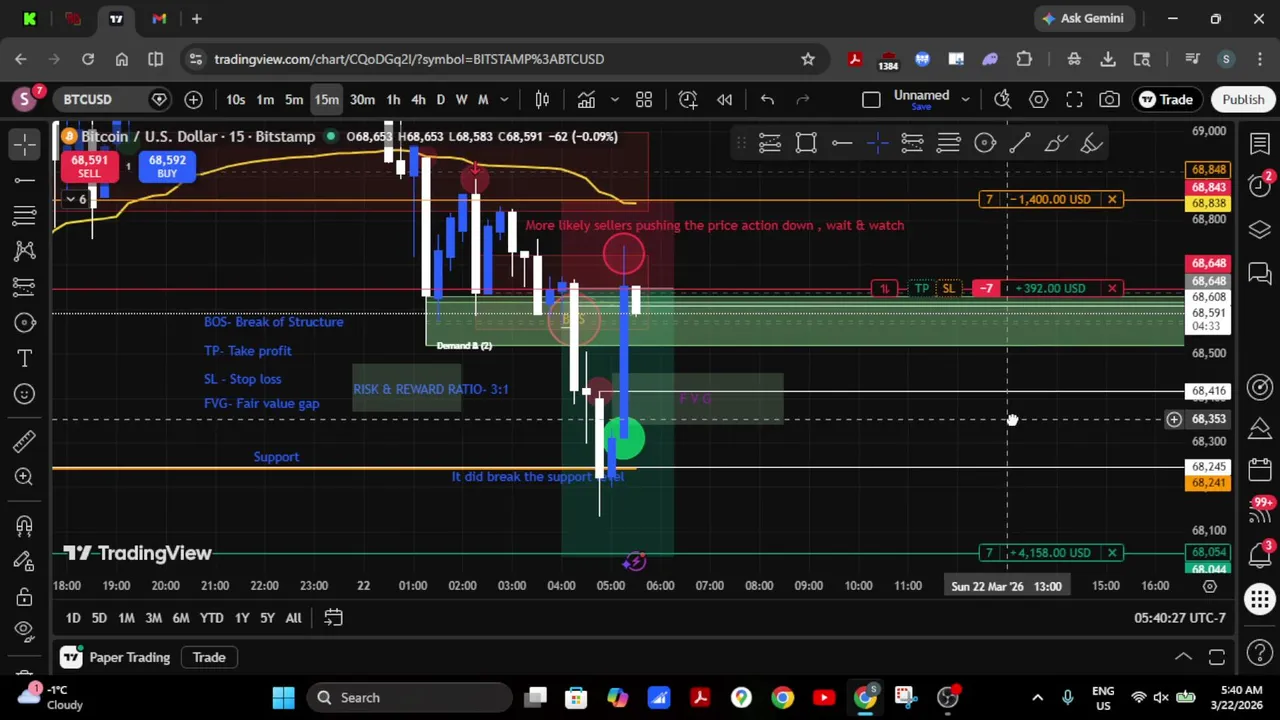Activate the Zoom In tool
The width and height of the screenshot is (1280, 720).
pyautogui.click(x=25, y=476)
